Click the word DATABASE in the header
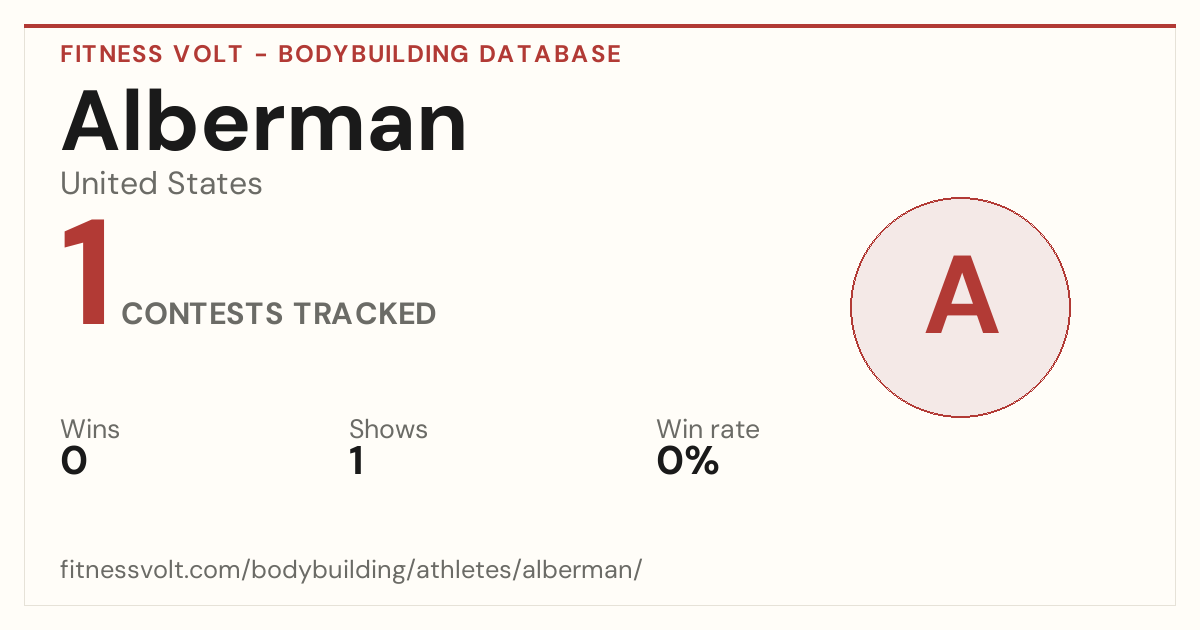This screenshot has height=630, width=1200. [550, 54]
